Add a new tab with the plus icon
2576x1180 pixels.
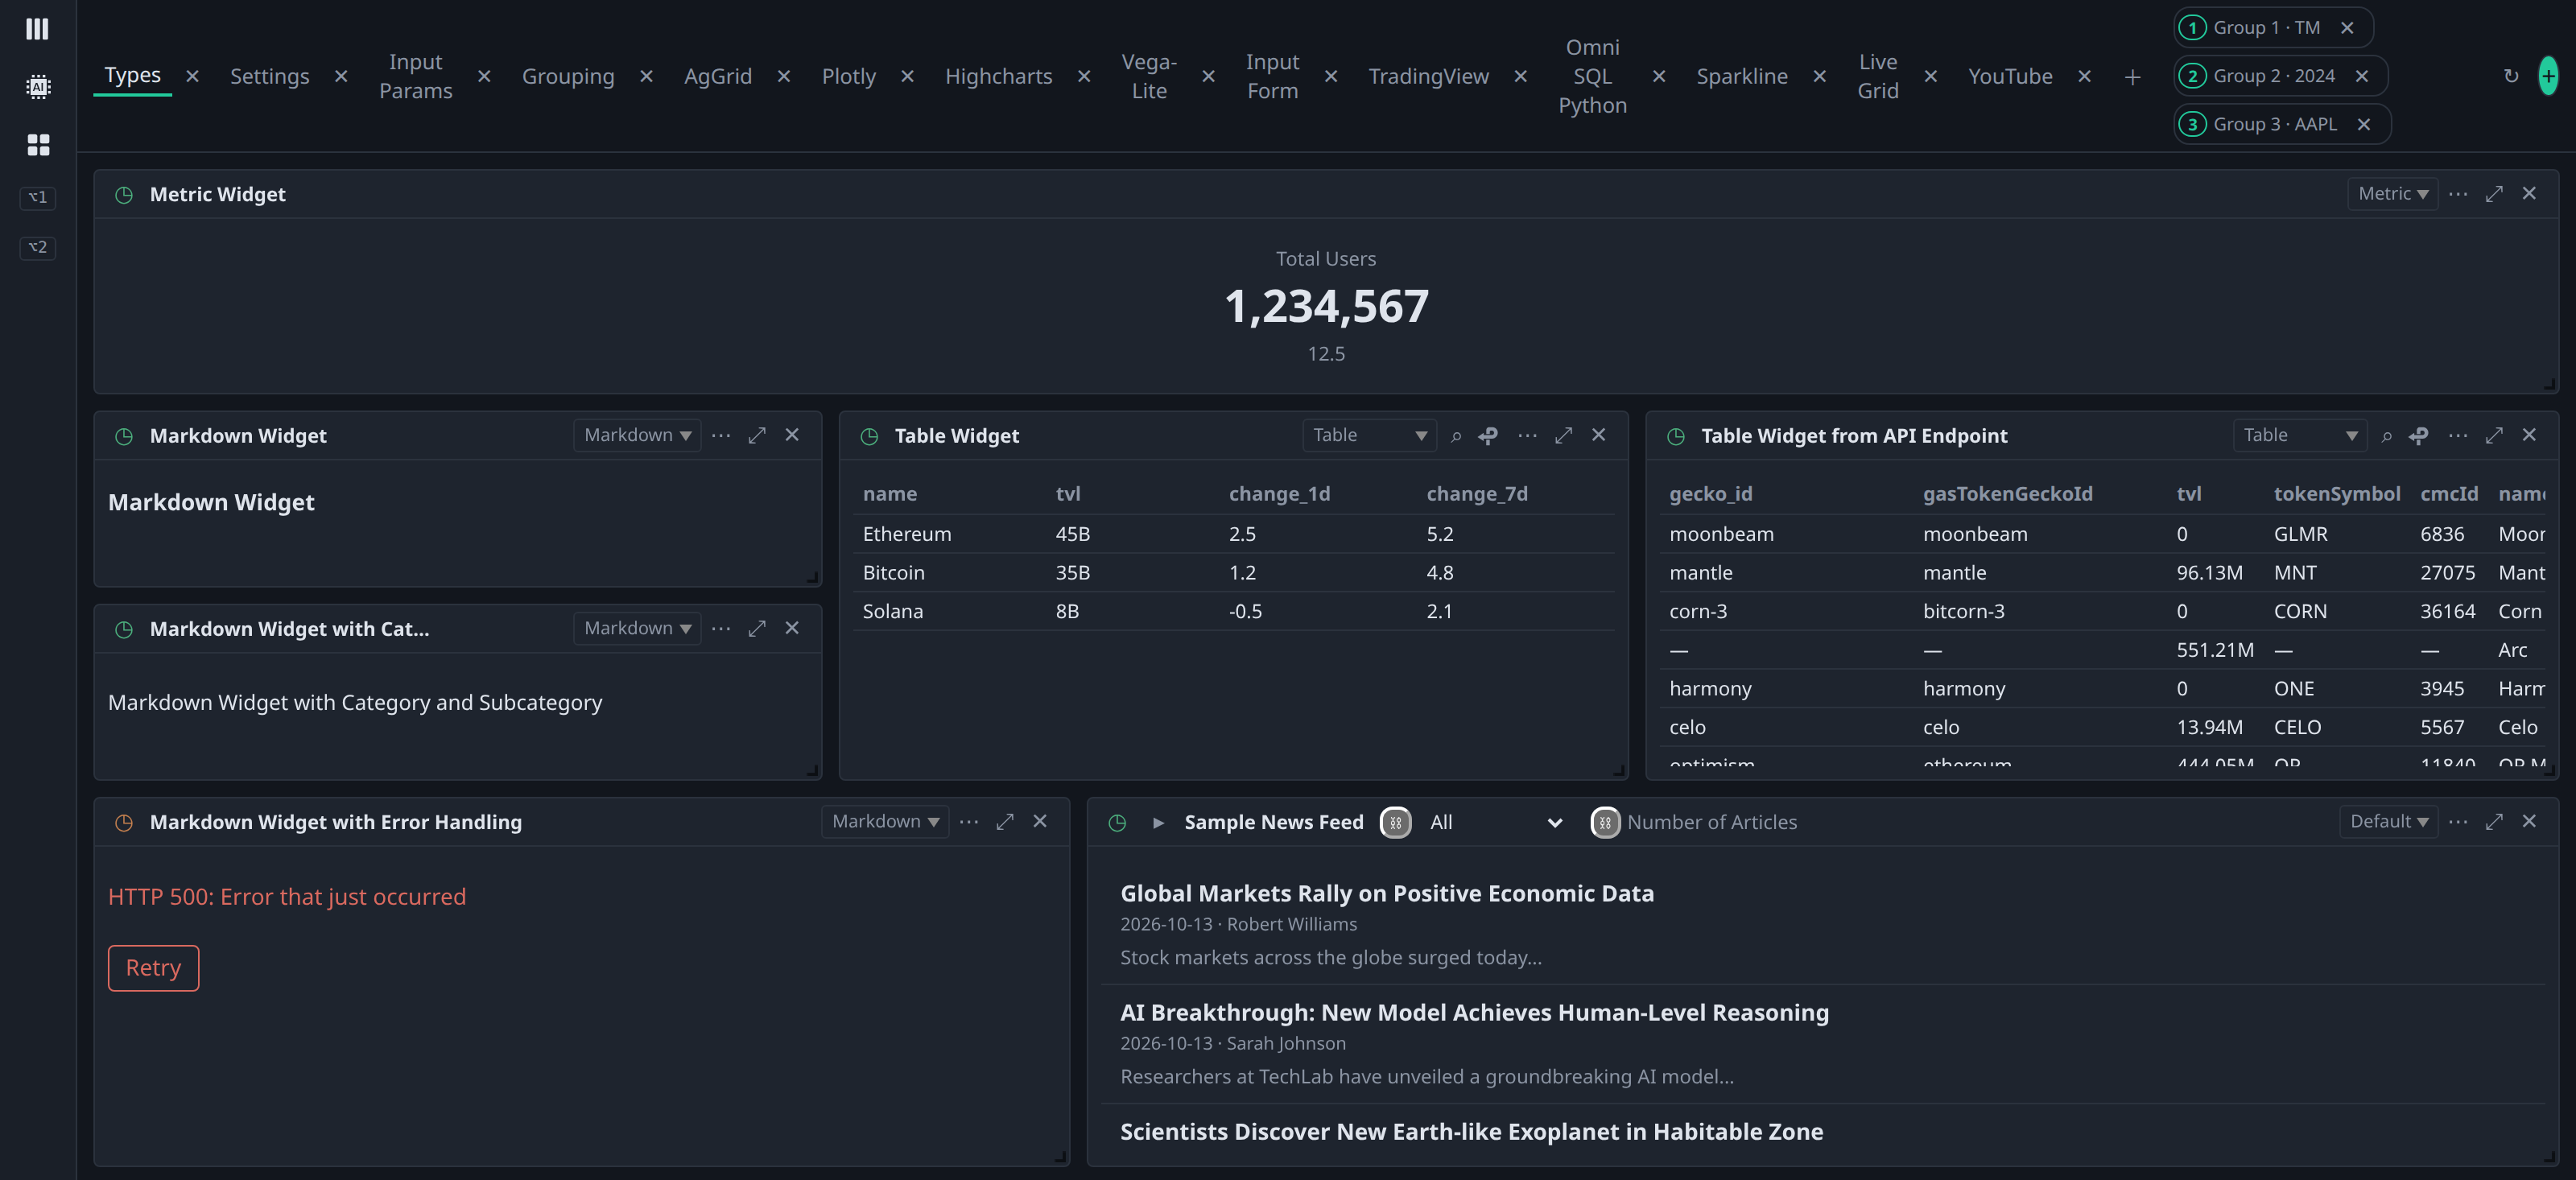pyautogui.click(x=2132, y=77)
